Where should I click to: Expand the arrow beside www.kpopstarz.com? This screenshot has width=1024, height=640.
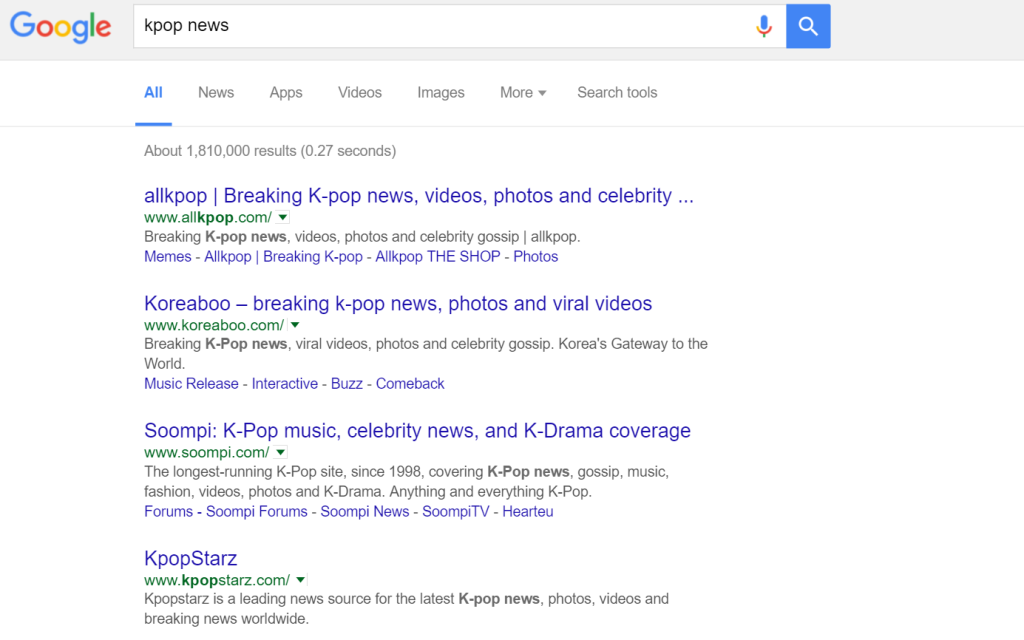tap(300, 580)
